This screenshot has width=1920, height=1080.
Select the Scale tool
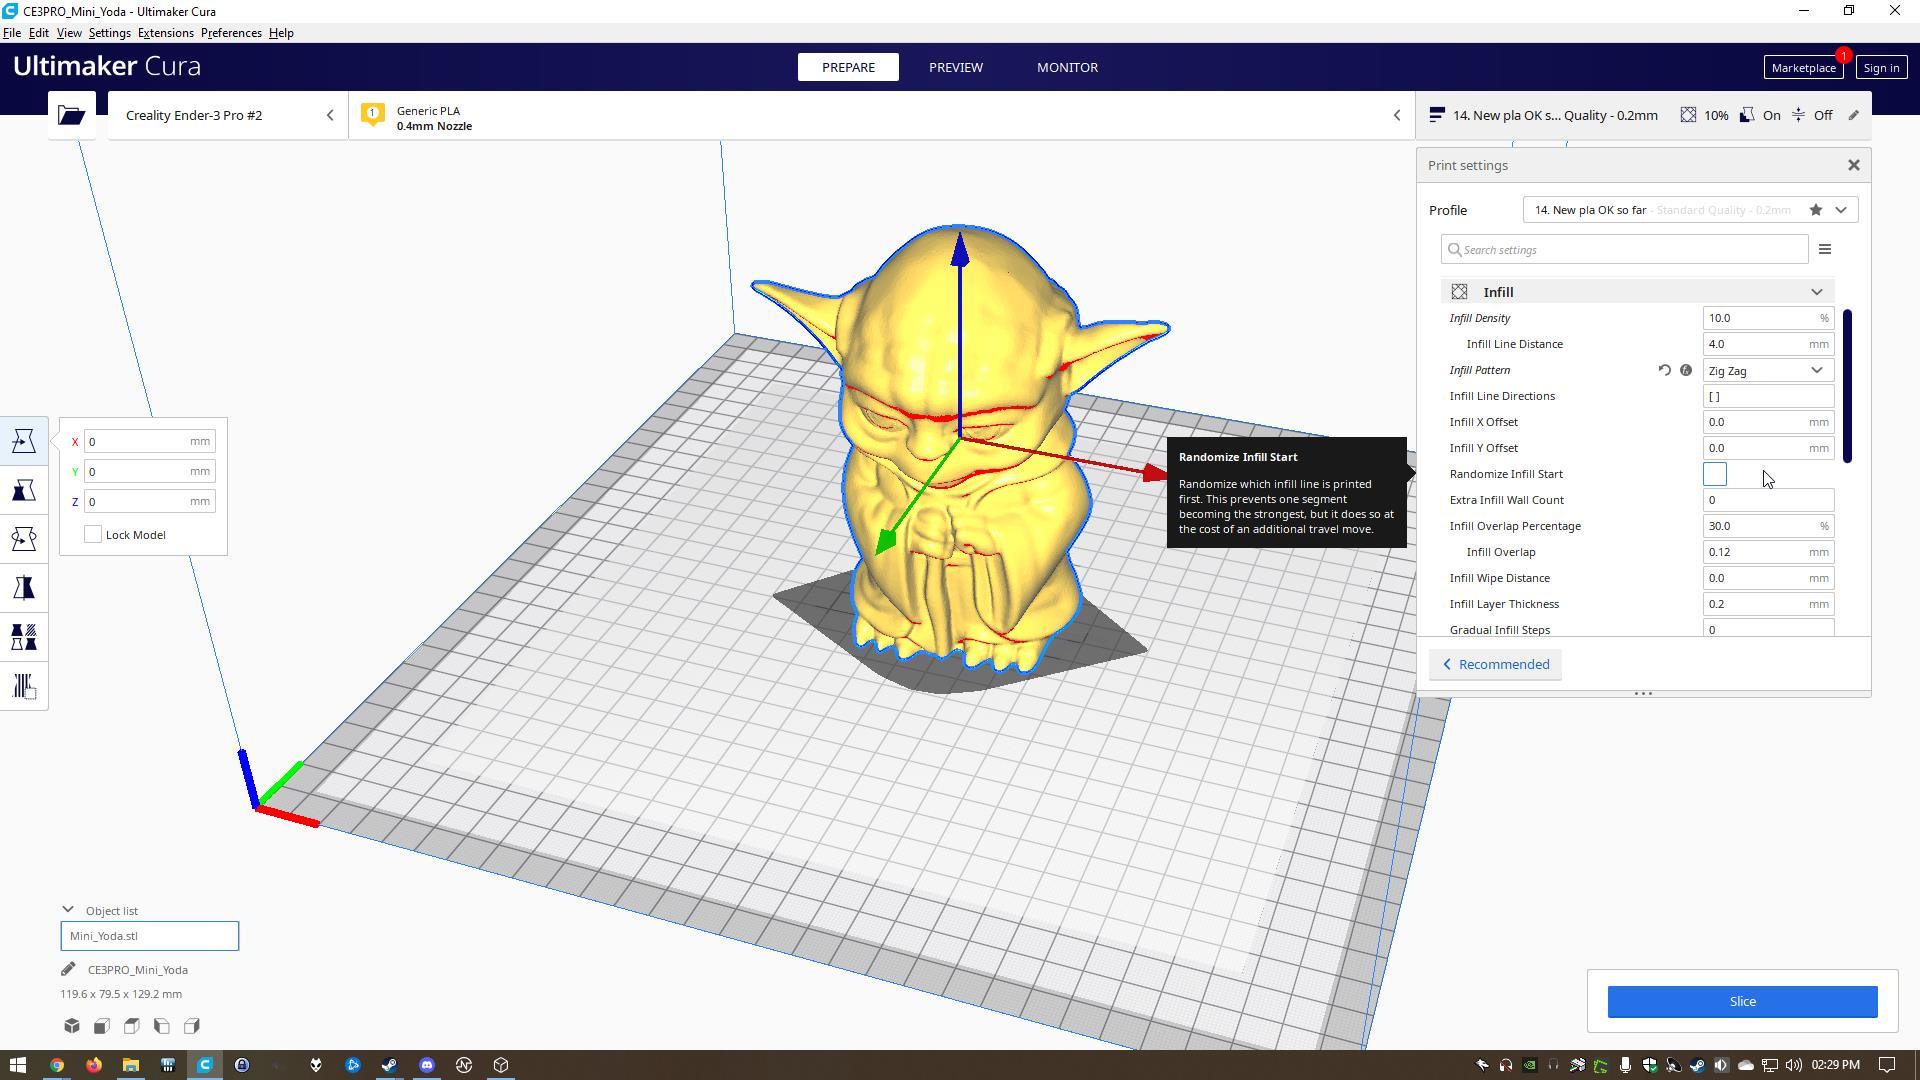click(24, 490)
